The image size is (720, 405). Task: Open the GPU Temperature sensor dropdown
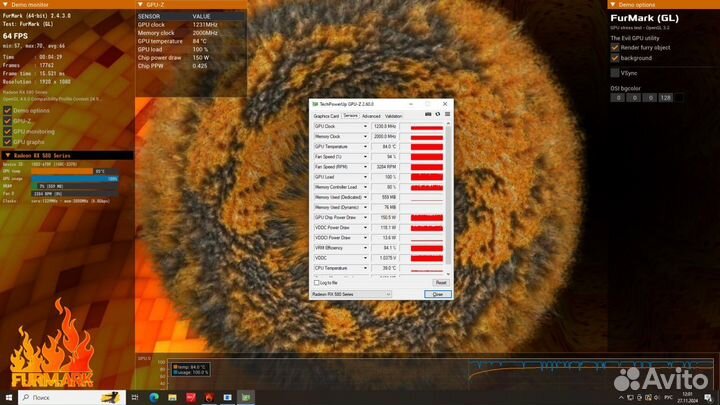click(365, 146)
